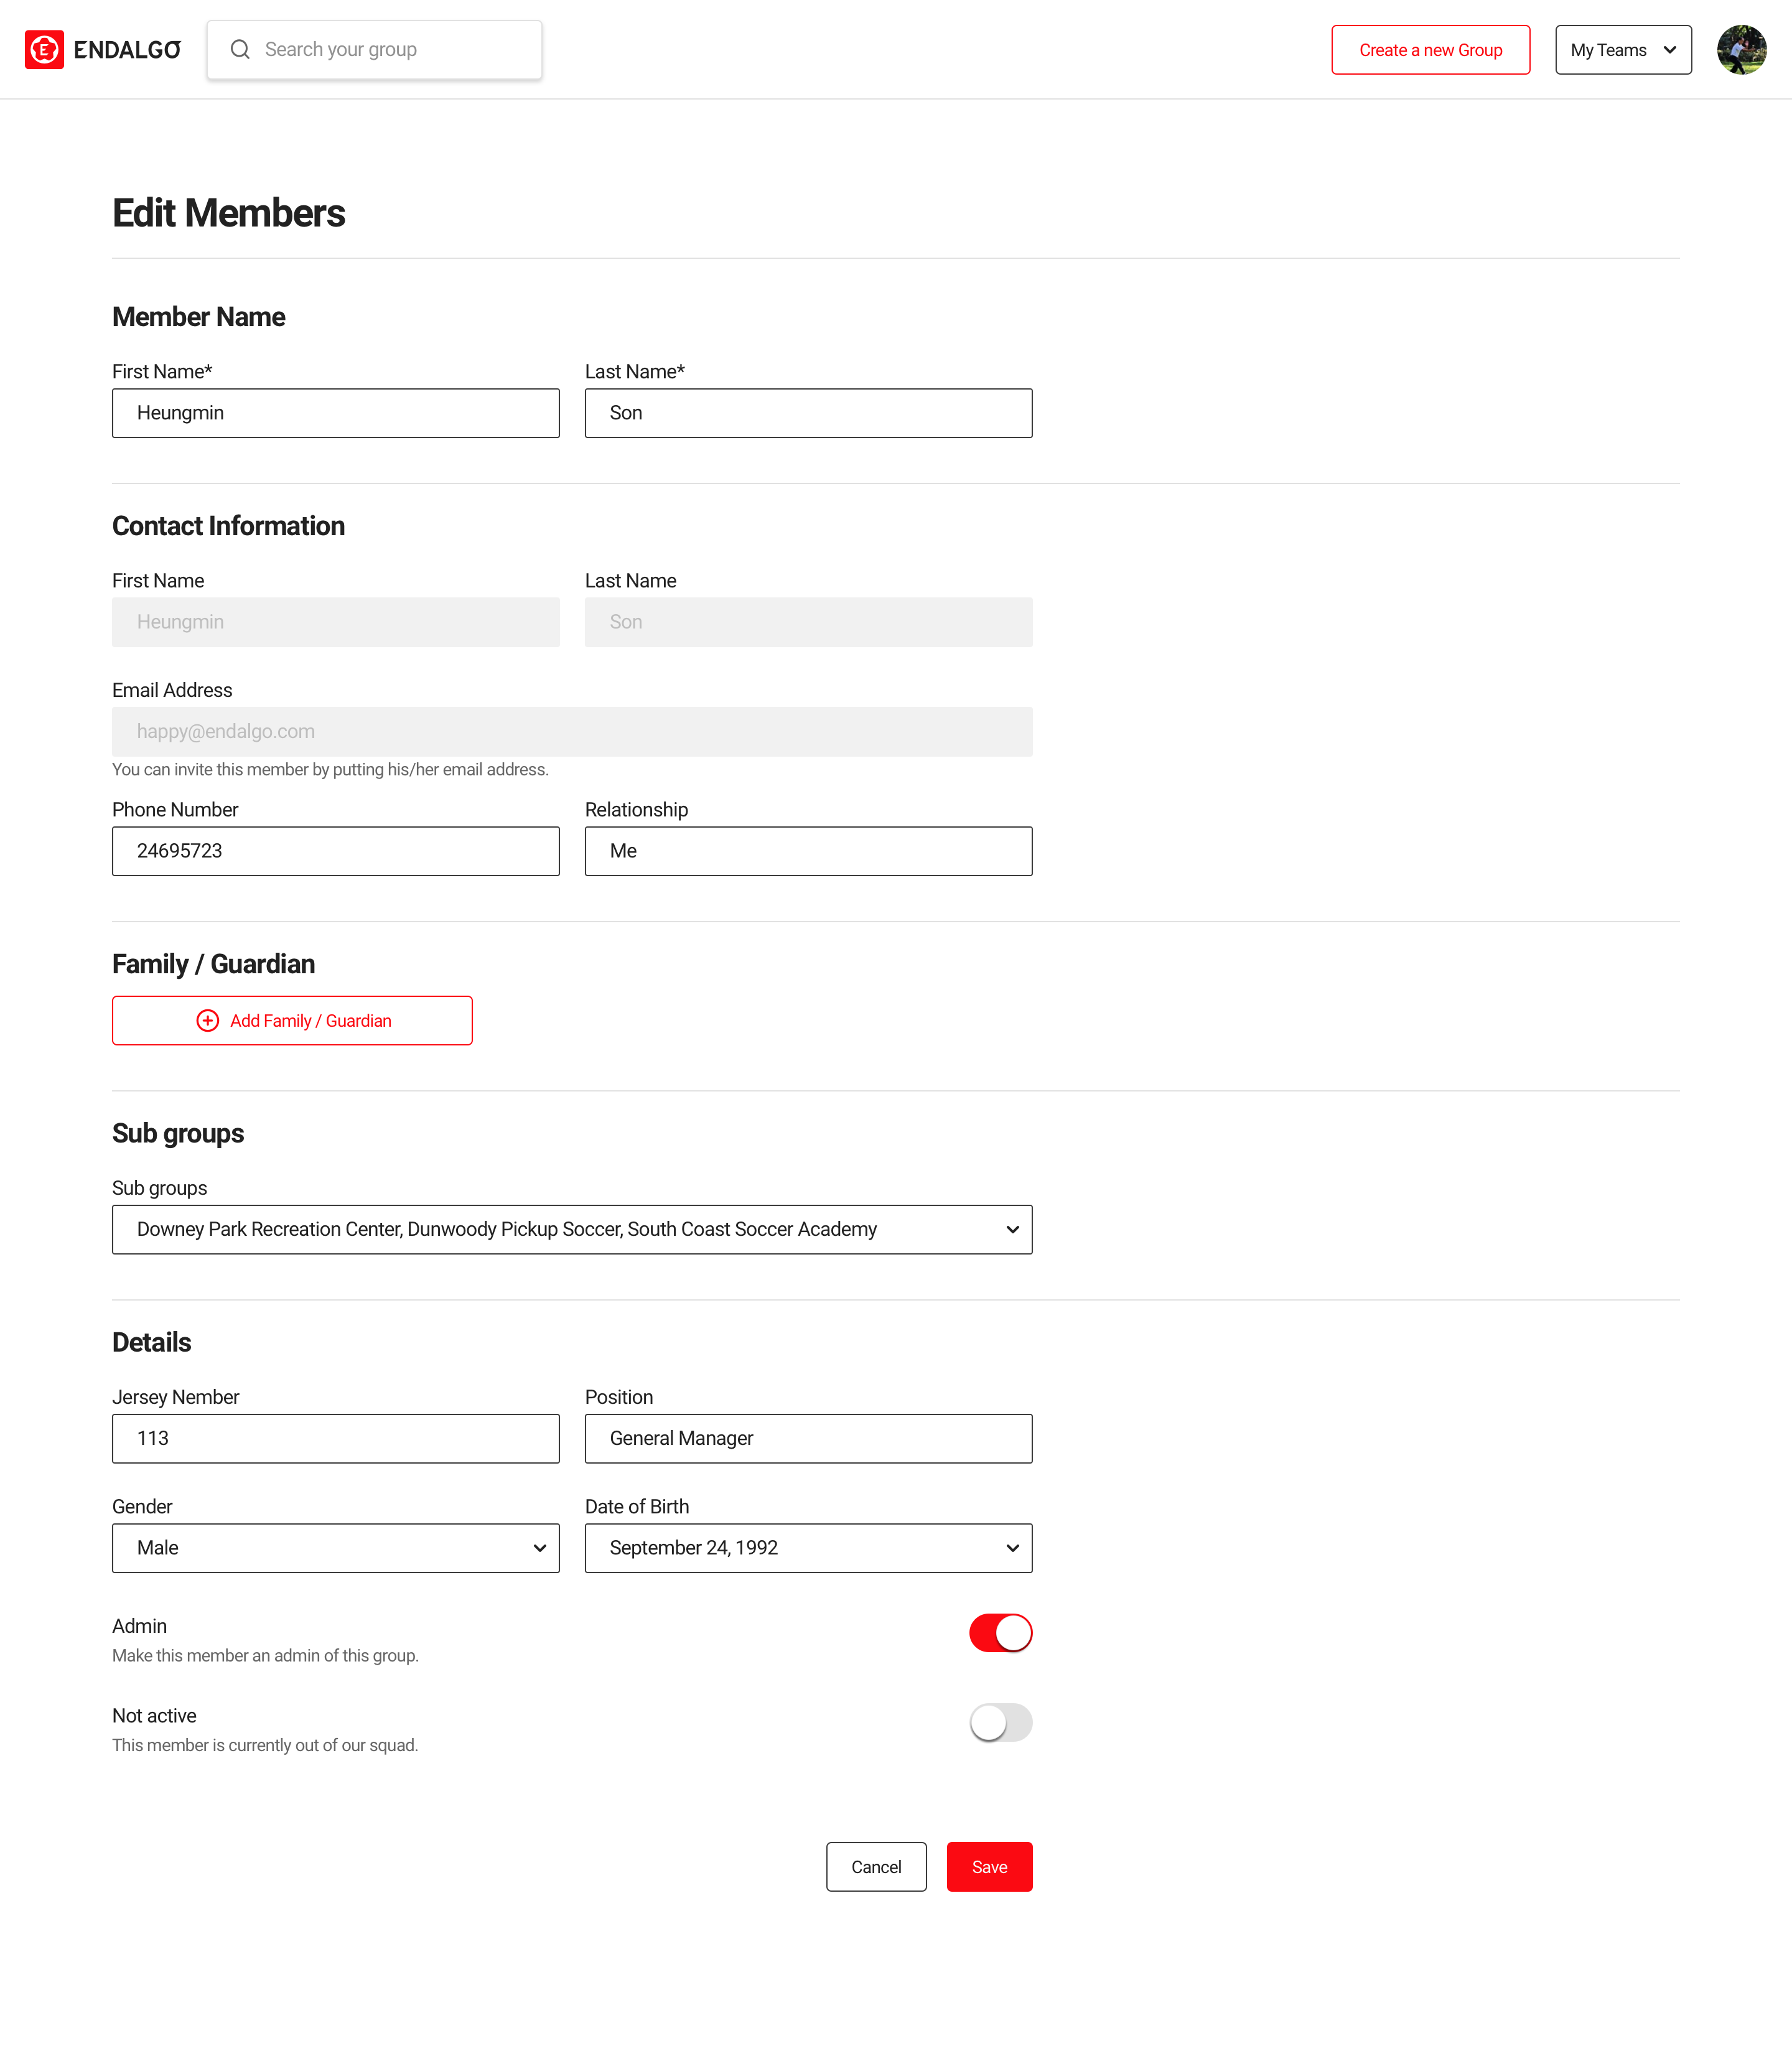Image resolution: width=1792 pixels, height=2061 pixels.
Task: Click the plus circle icon for guardian
Action: click(208, 1020)
